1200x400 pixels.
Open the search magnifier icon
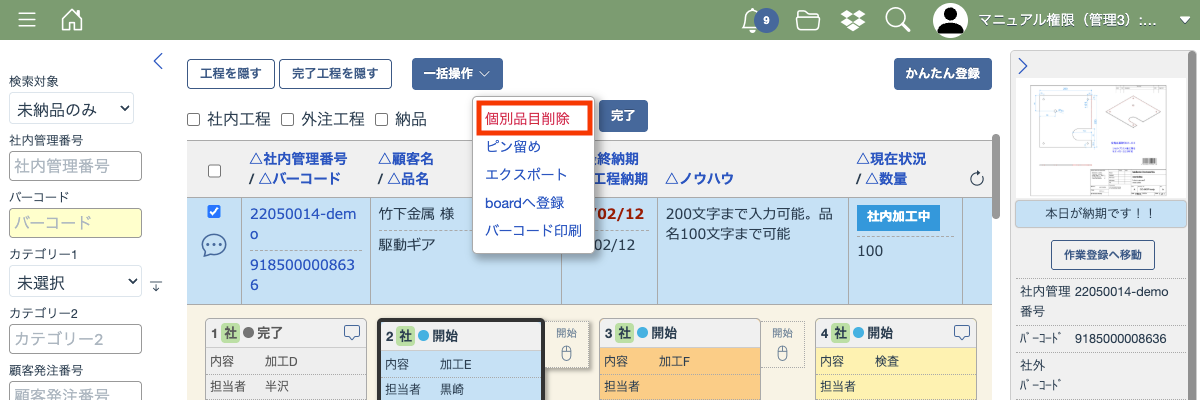[x=897, y=20]
